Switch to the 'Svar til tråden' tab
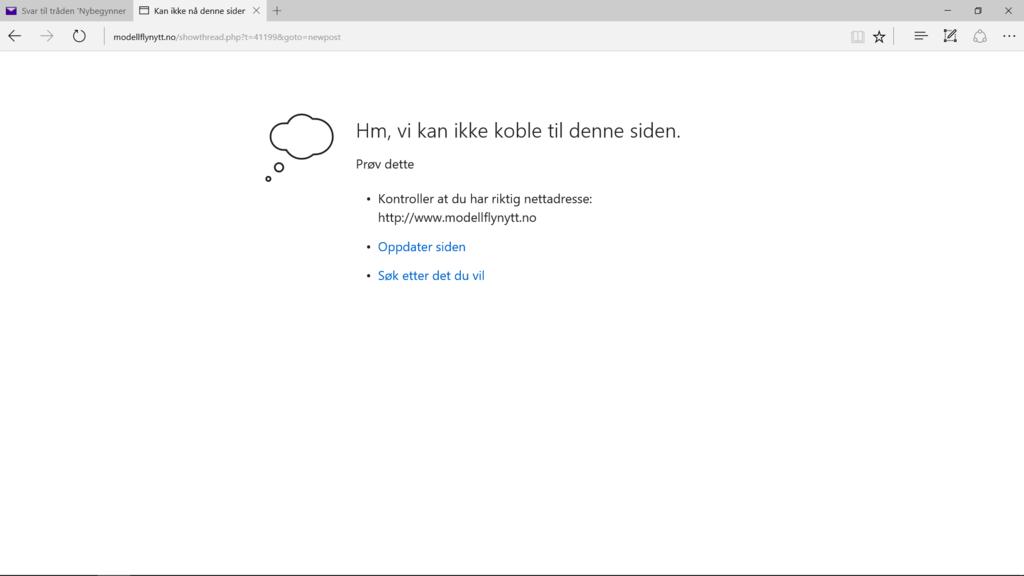The height and width of the screenshot is (576, 1024). 73,11
